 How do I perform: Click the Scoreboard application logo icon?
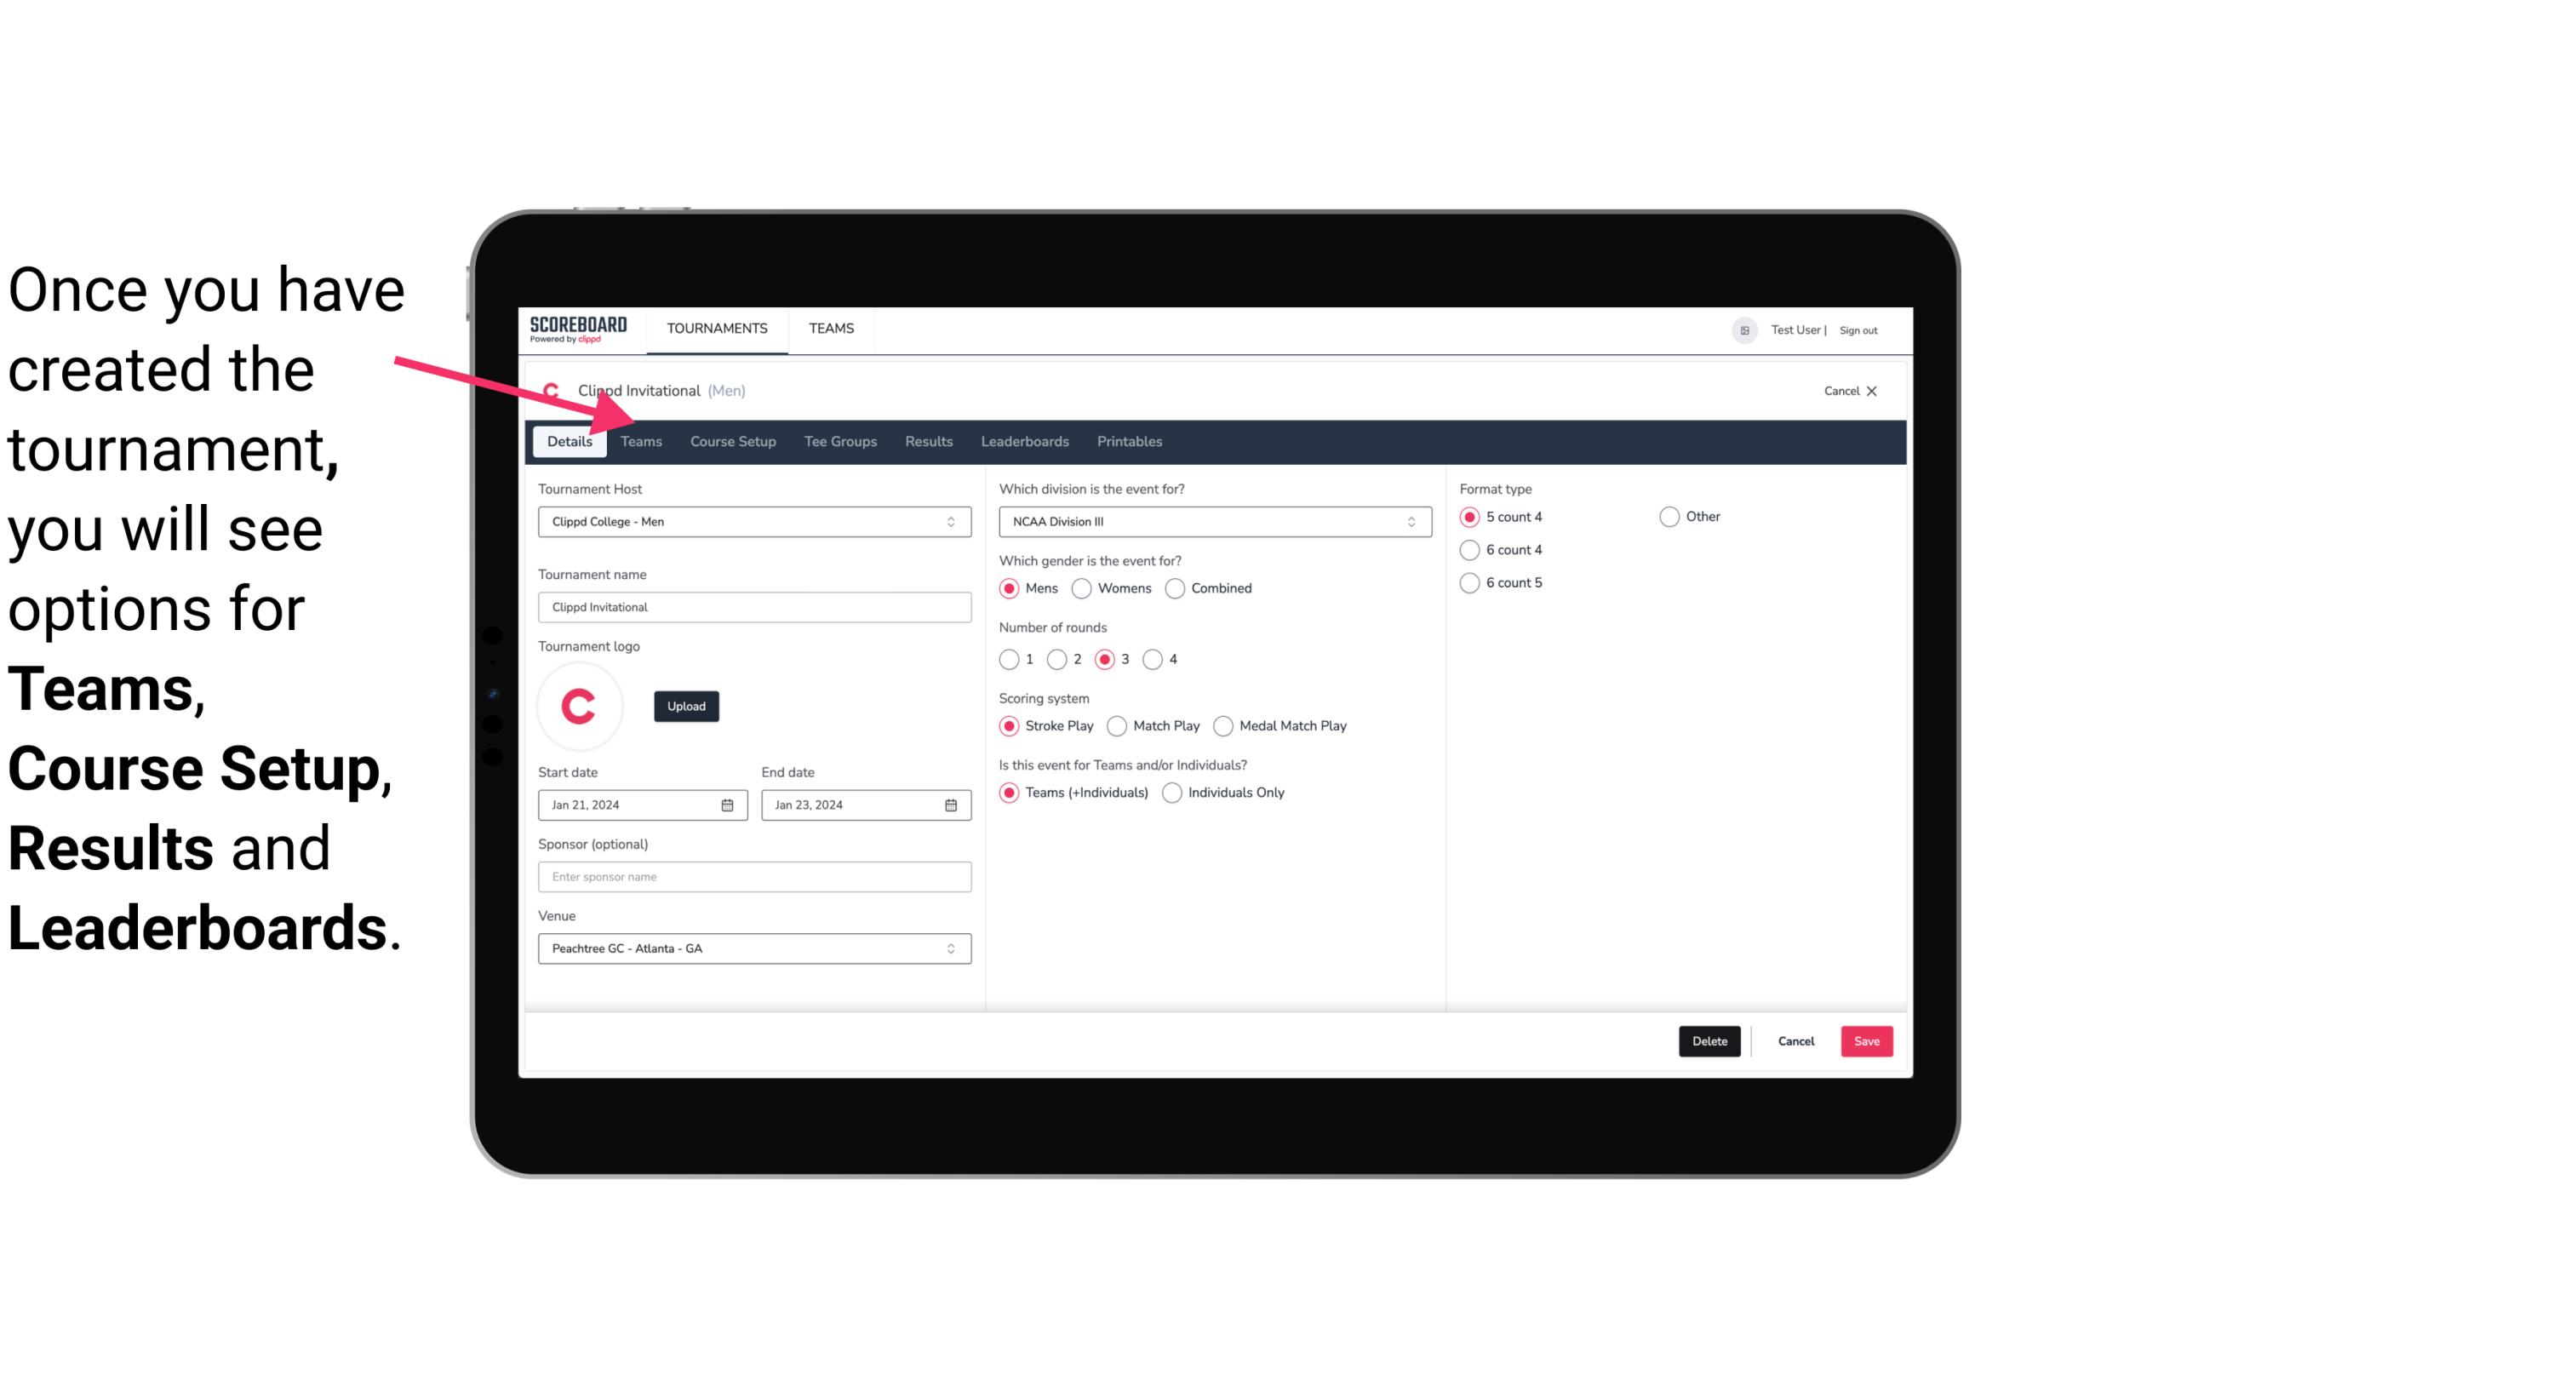coord(576,328)
